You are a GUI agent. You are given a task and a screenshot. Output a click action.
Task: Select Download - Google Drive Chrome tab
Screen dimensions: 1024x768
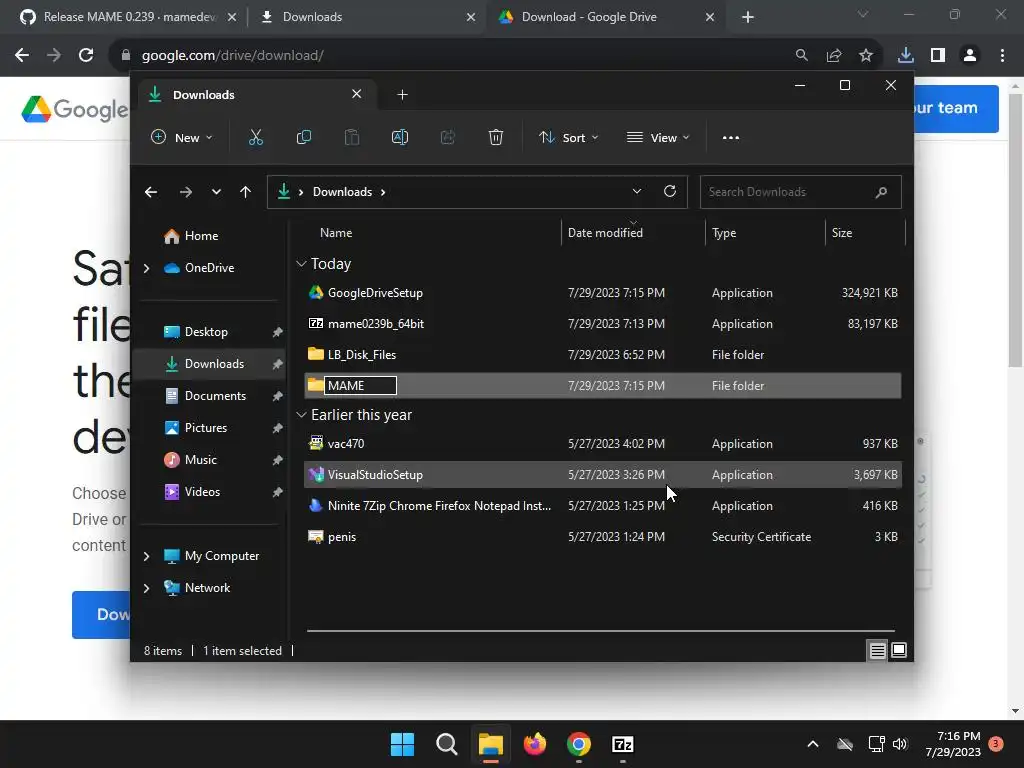point(607,17)
